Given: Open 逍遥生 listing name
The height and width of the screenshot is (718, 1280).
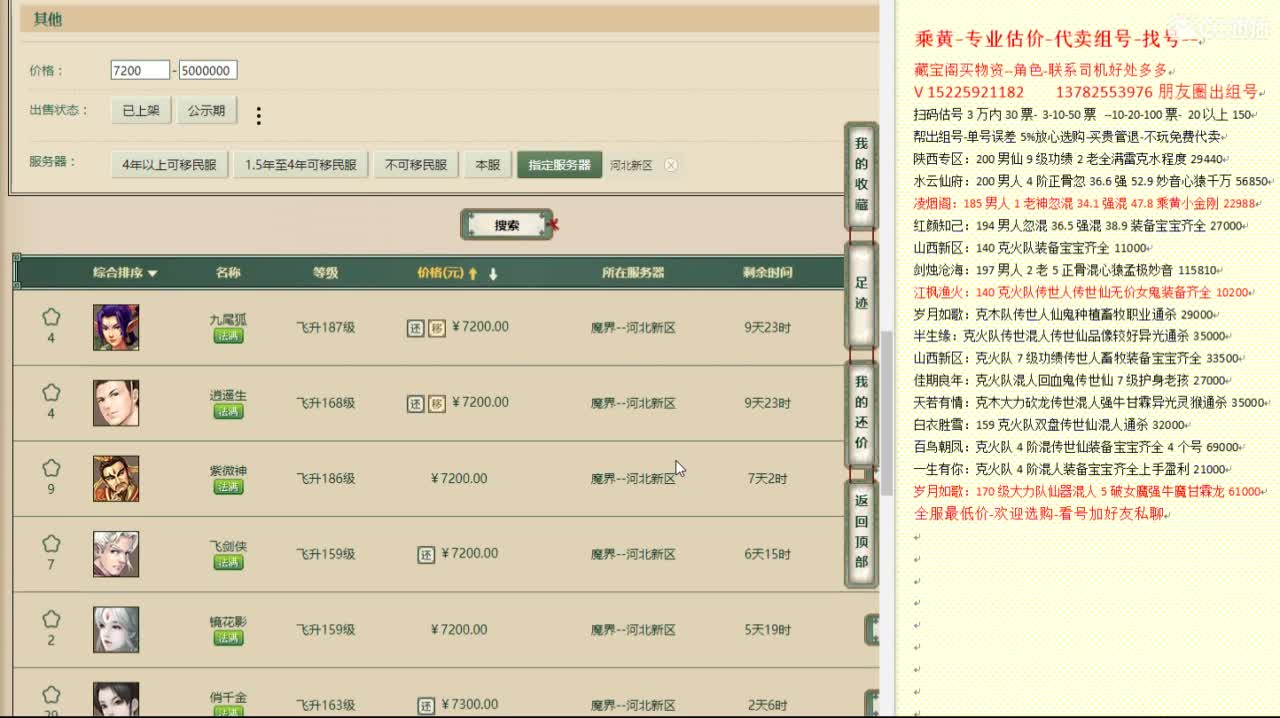Looking at the screenshot, I should (x=228, y=395).
